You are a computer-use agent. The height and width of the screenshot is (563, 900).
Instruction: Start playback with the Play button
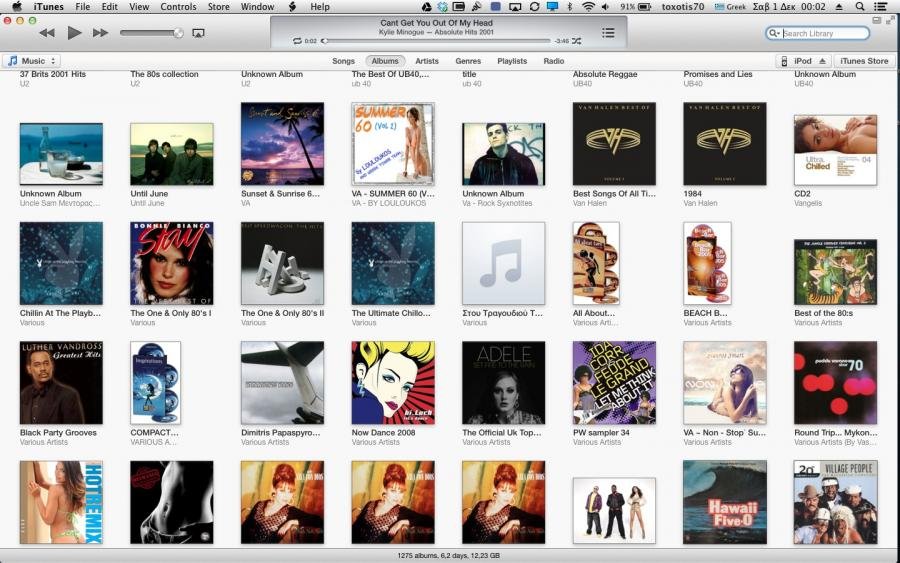(x=74, y=33)
